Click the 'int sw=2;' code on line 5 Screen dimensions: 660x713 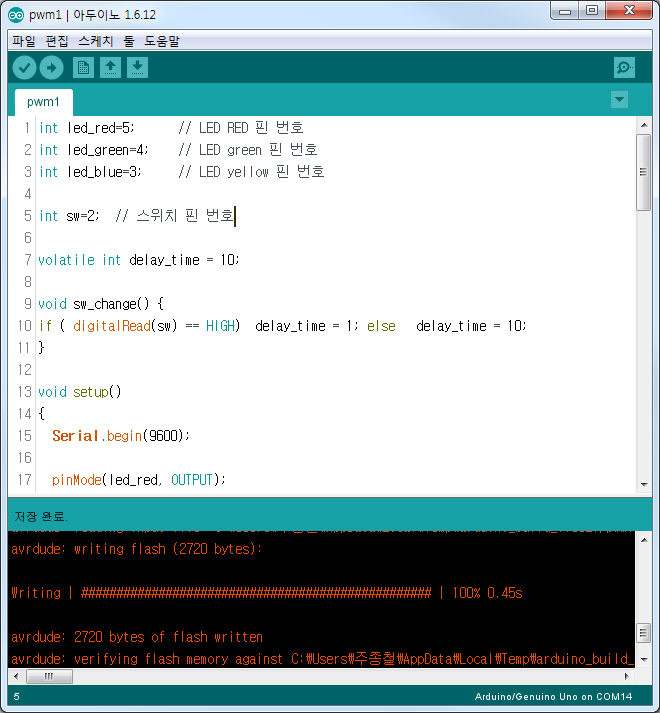coord(69,216)
